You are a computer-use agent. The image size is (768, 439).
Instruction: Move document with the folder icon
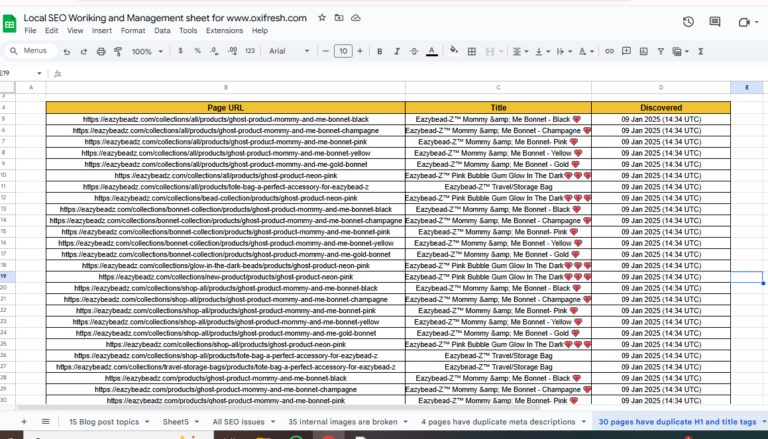coord(339,18)
